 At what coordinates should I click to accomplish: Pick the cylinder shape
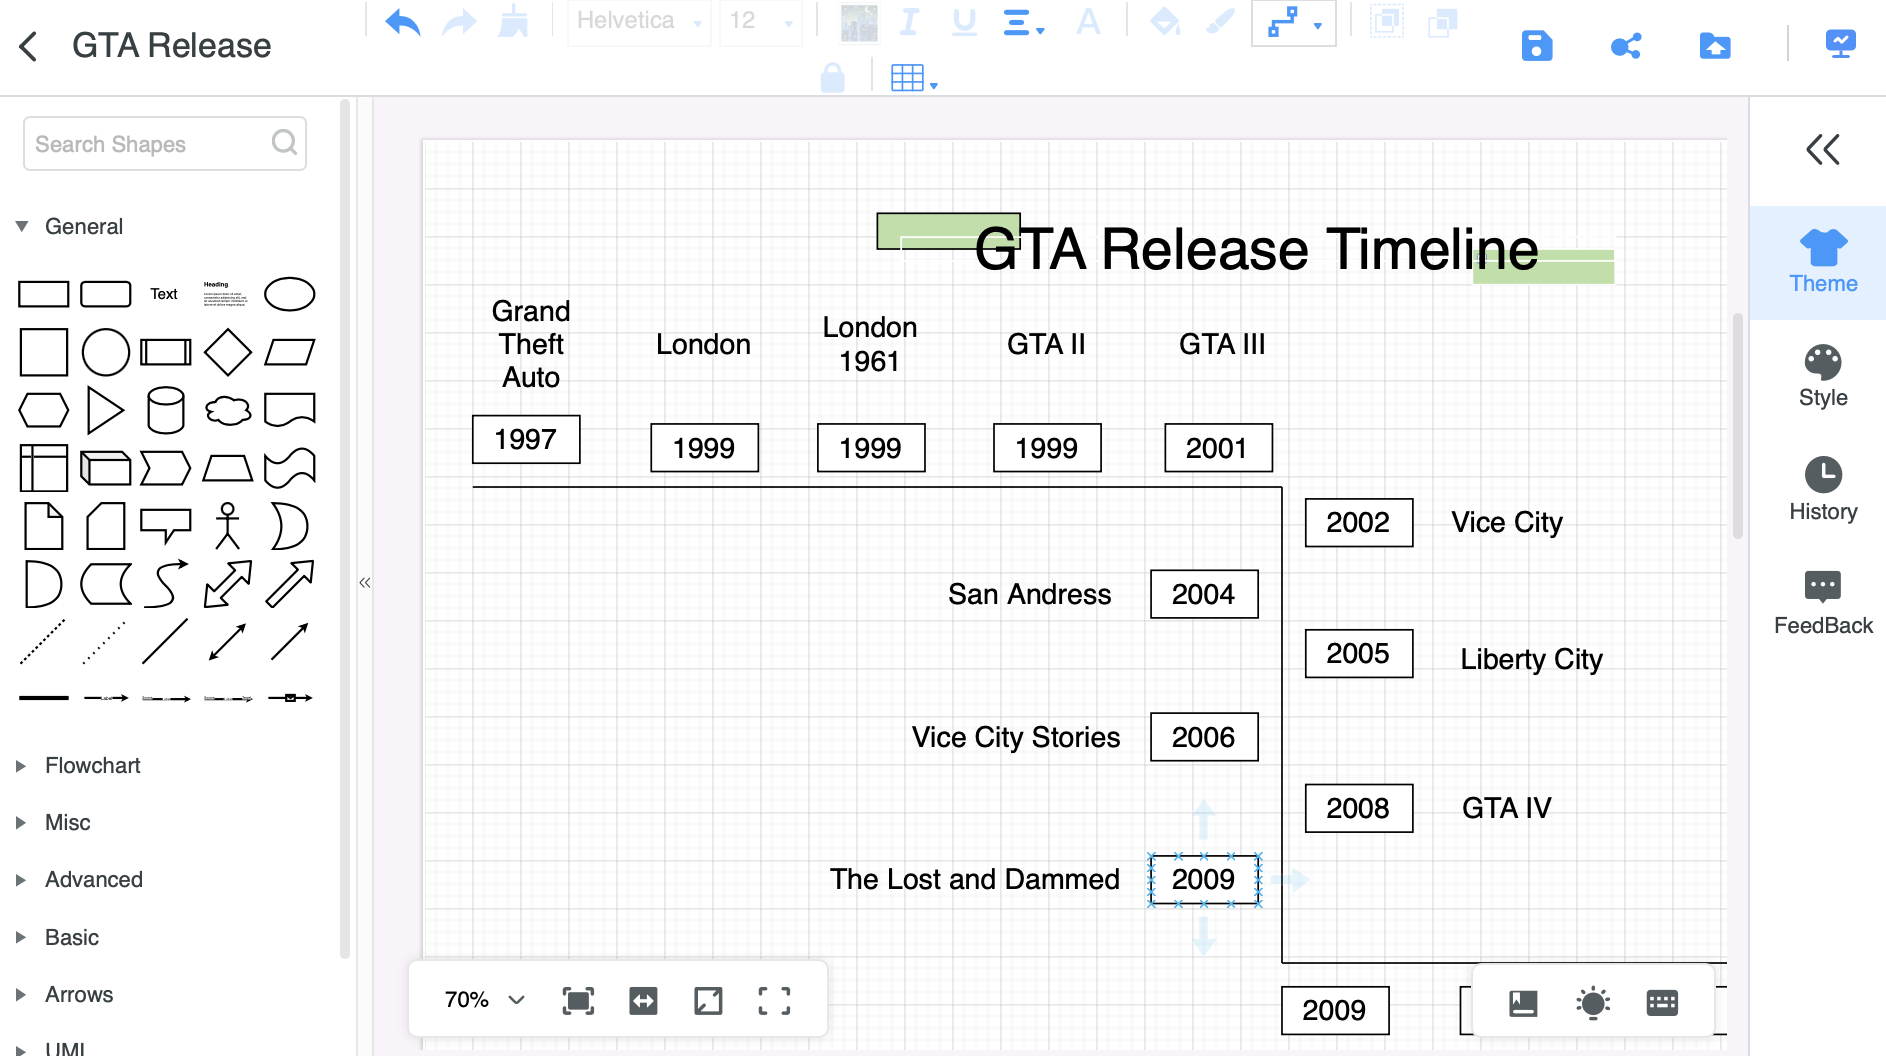pos(166,410)
